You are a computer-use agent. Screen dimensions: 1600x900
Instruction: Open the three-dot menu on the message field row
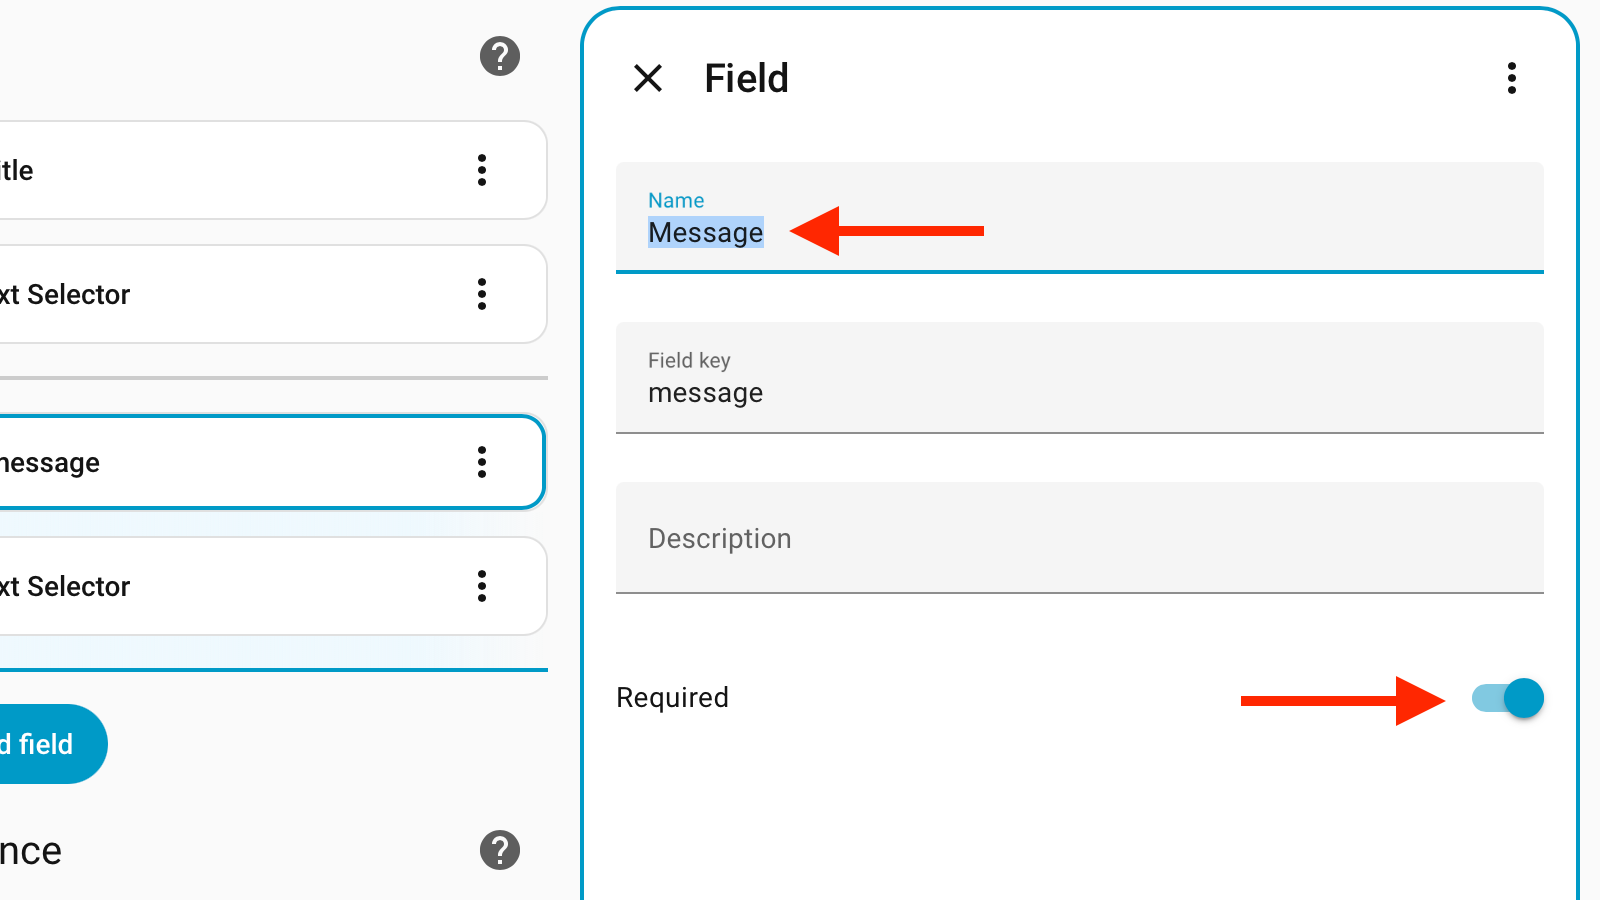pyautogui.click(x=482, y=462)
